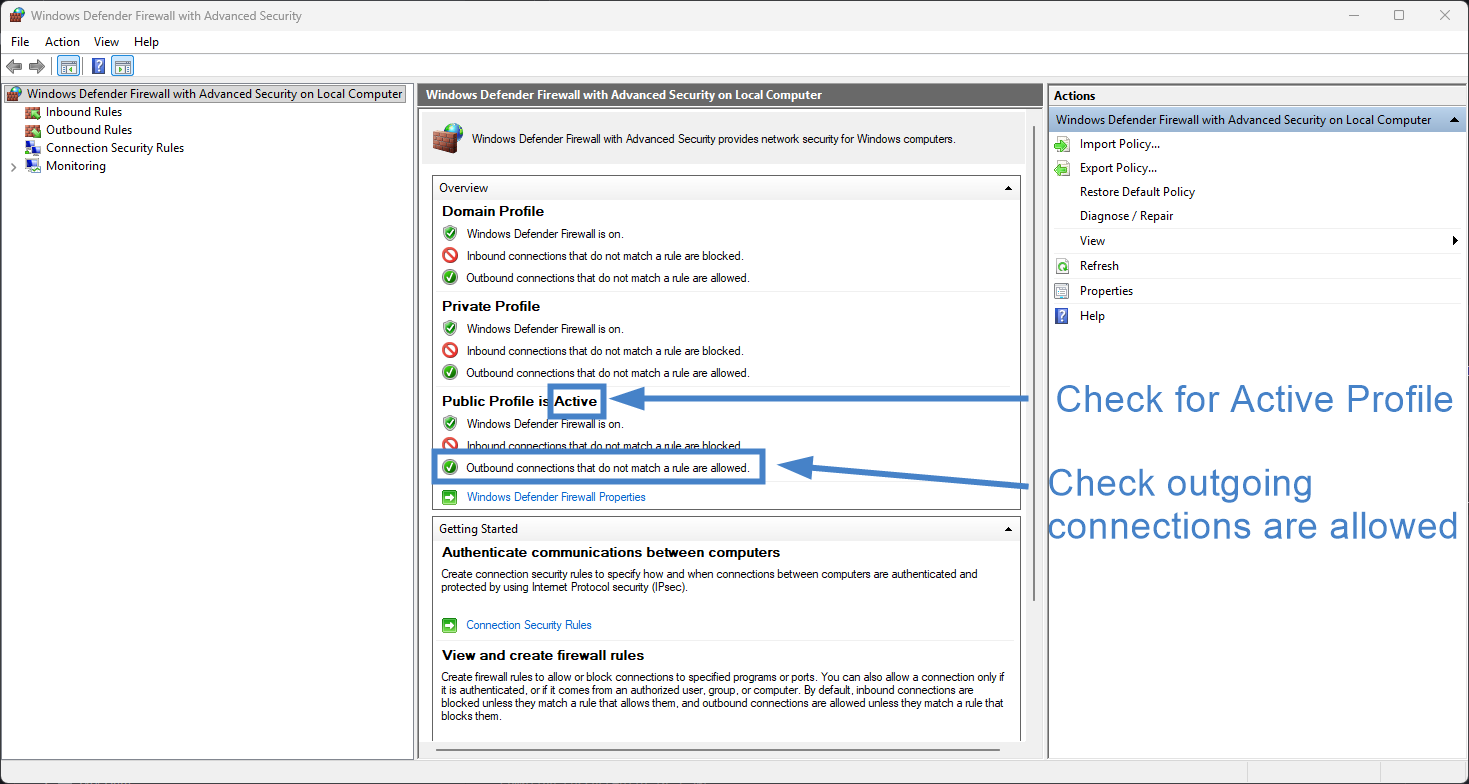Toggle the Show/Hide Action Pane toolbar icon

pyautogui.click(x=123, y=67)
